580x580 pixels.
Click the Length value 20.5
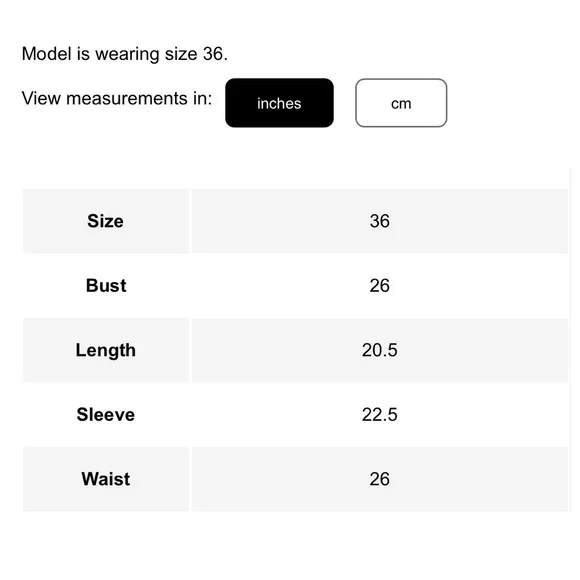pyautogui.click(x=380, y=350)
